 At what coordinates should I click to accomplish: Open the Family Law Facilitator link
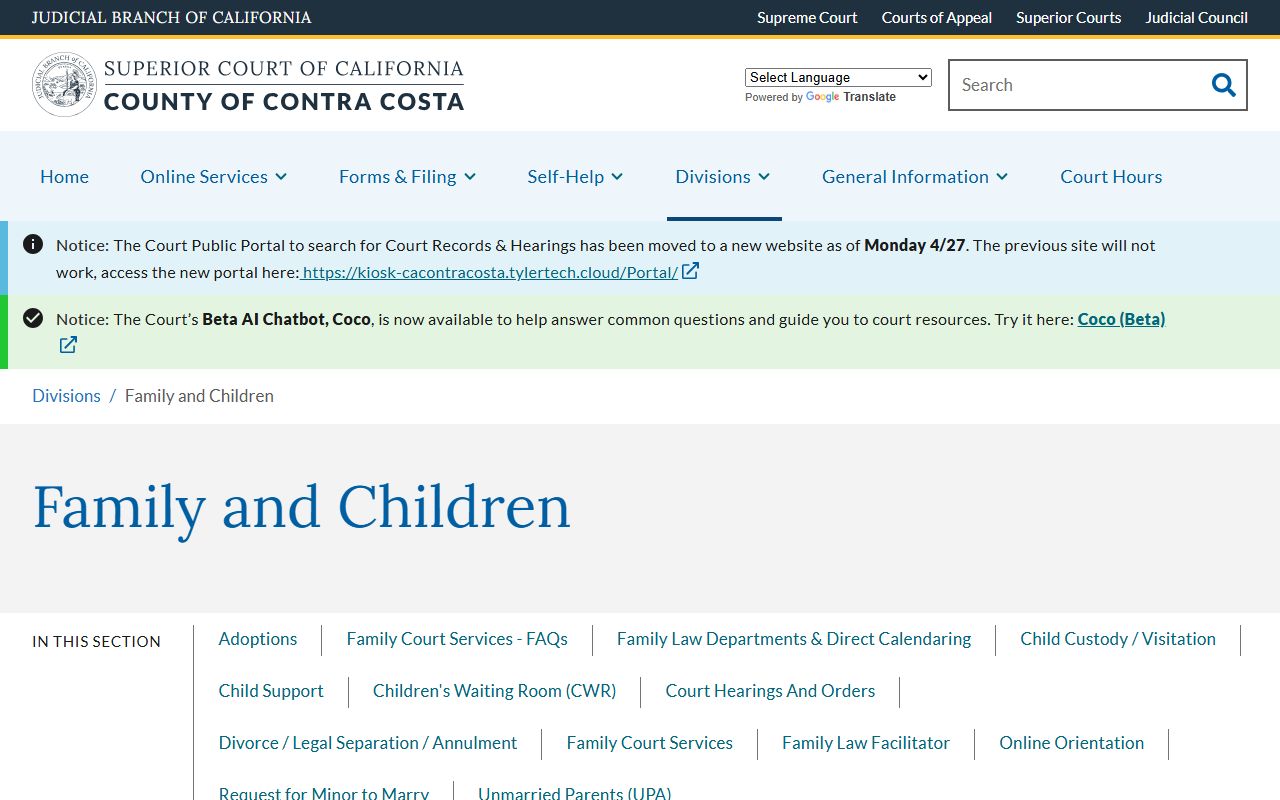tap(866, 743)
